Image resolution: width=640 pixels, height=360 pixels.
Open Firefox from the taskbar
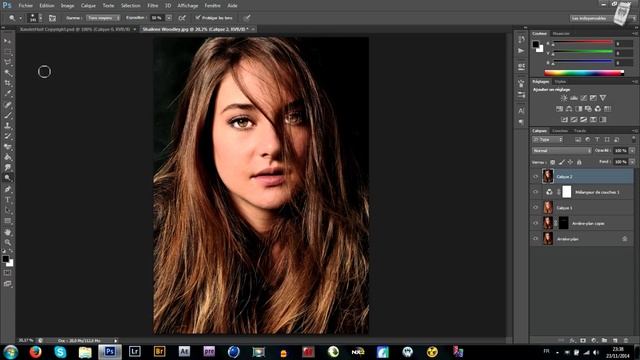click(x=36, y=352)
